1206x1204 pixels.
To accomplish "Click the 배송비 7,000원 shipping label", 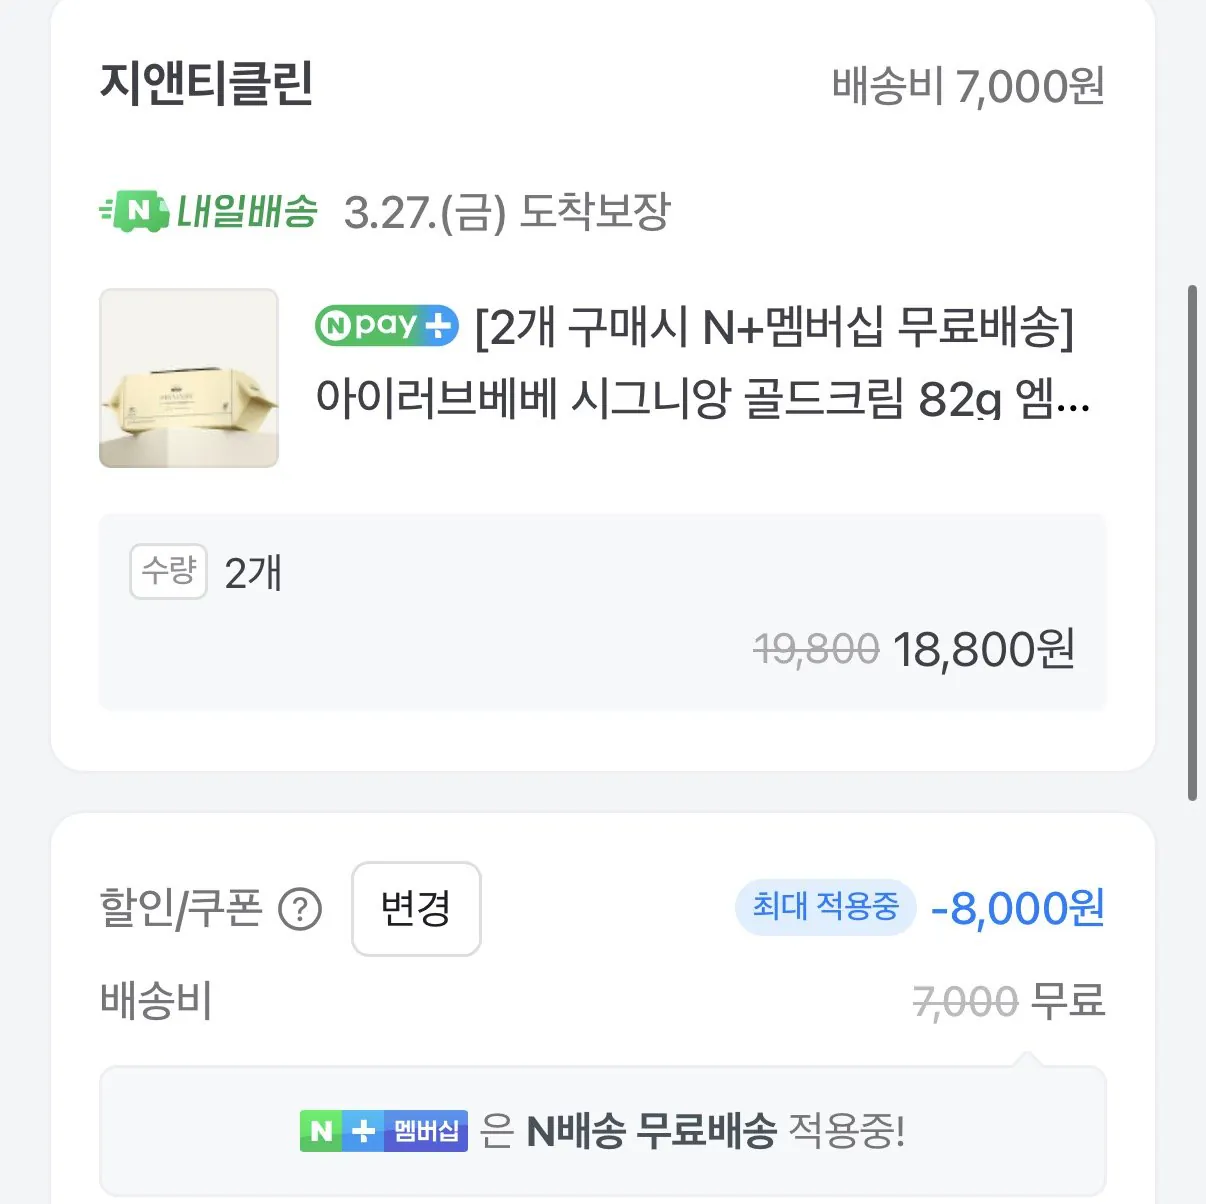I will pyautogui.click(x=967, y=86).
